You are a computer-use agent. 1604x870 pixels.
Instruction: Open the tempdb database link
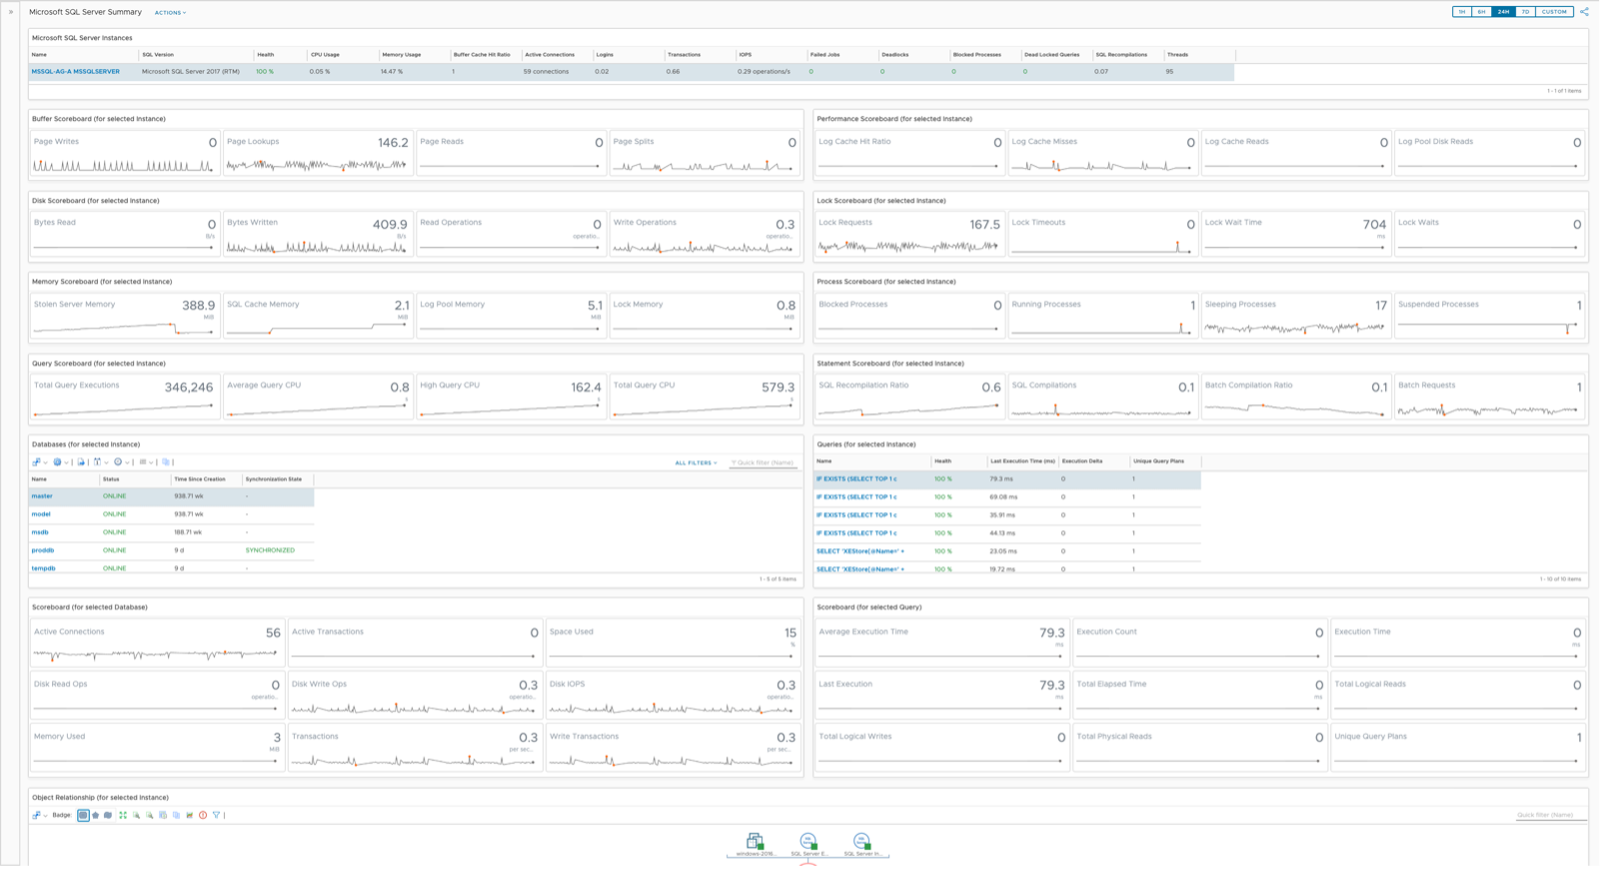coord(43,568)
